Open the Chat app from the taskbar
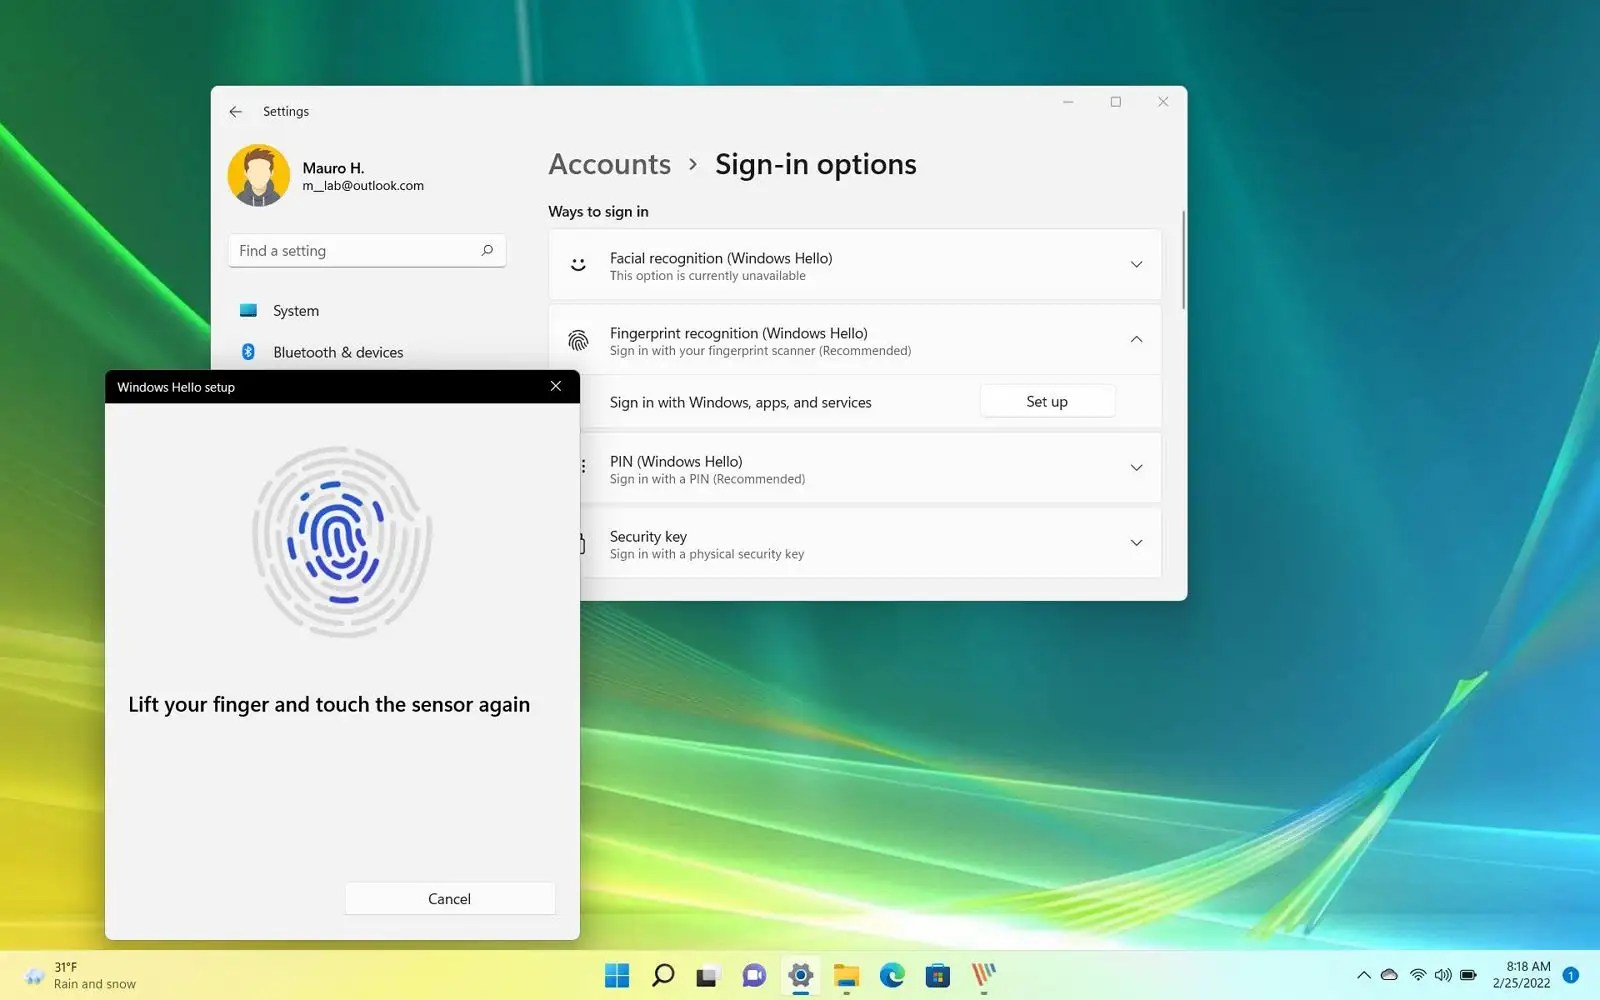Viewport: 1600px width, 1000px height. [x=753, y=975]
